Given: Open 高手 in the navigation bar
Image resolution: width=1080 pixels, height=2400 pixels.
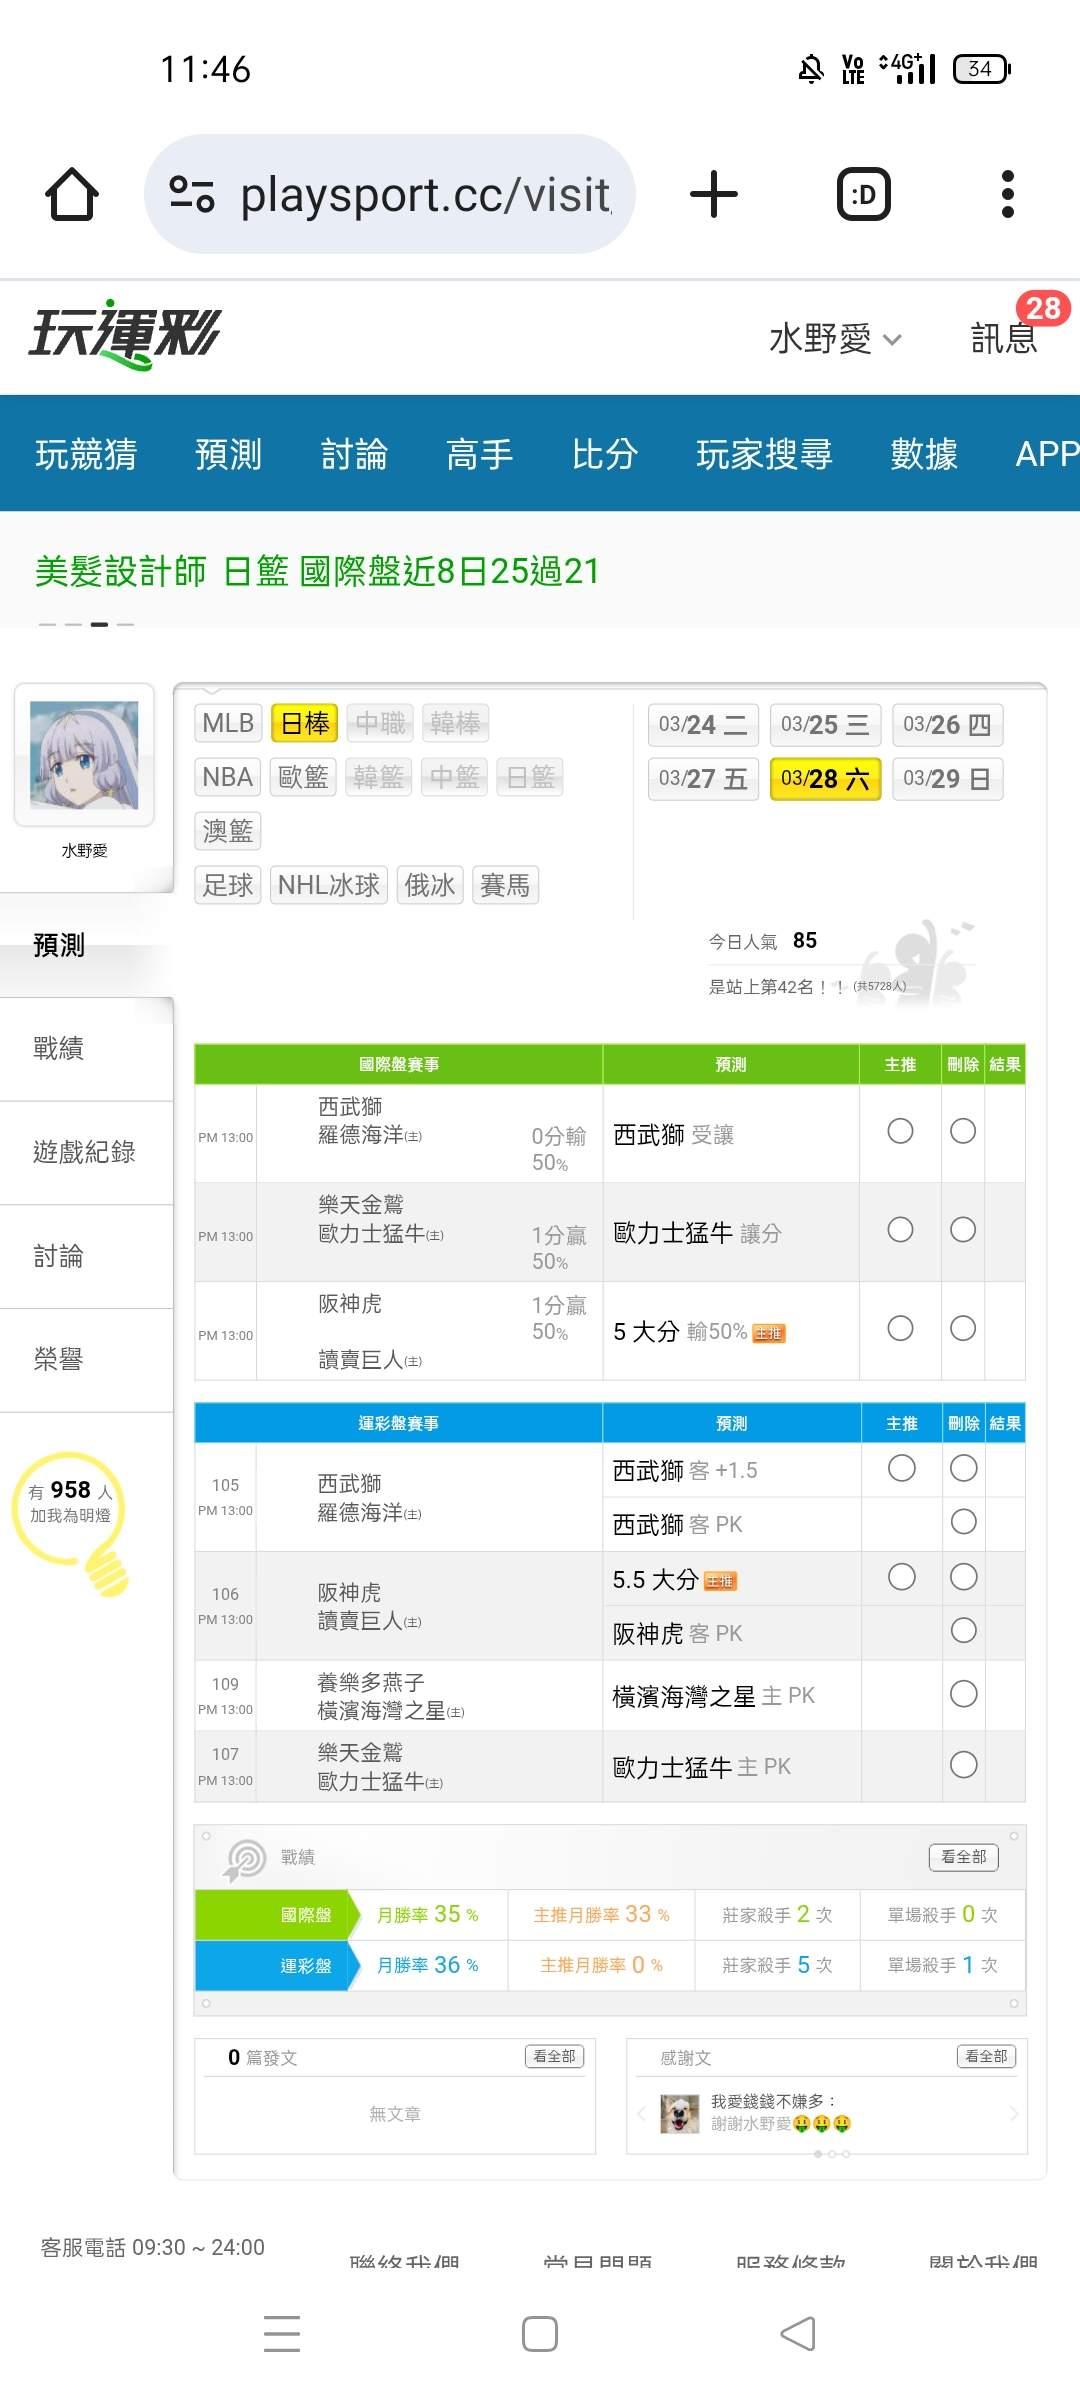Looking at the screenshot, I should click(479, 454).
